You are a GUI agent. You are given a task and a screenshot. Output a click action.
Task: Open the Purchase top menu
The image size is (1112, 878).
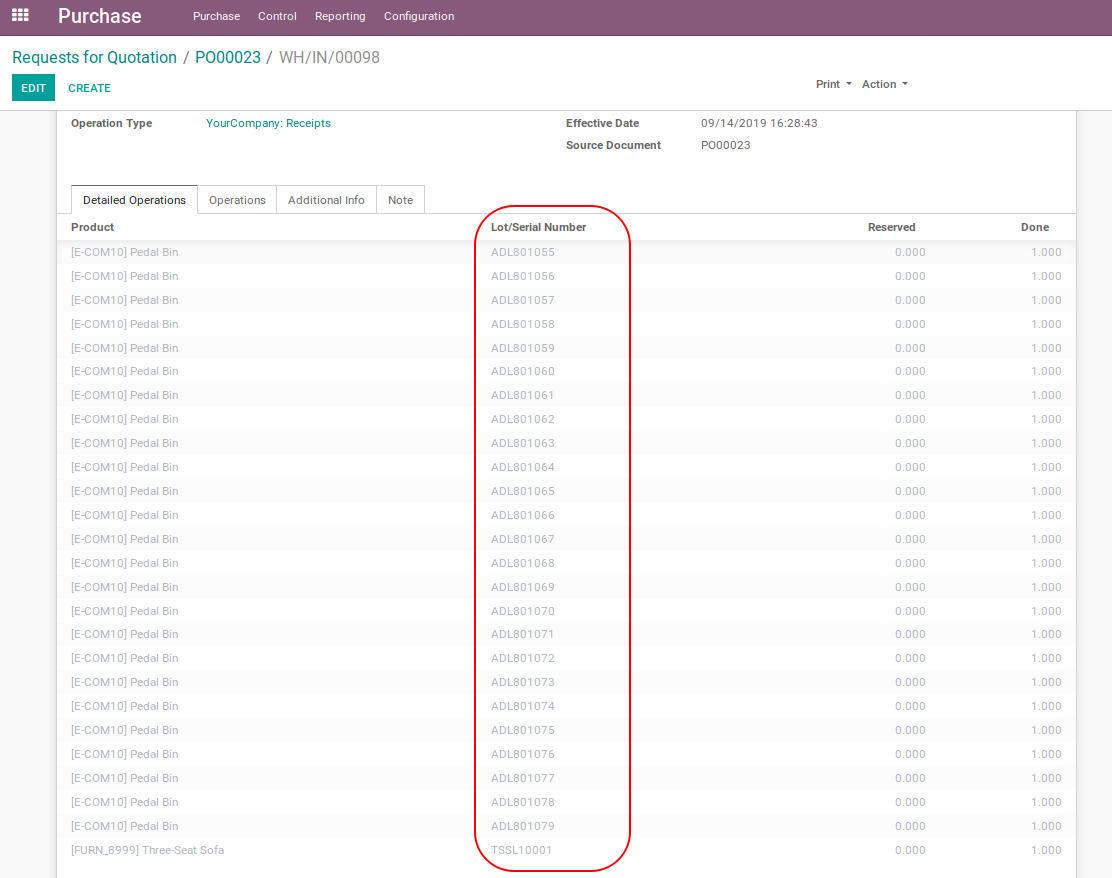tap(216, 16)
